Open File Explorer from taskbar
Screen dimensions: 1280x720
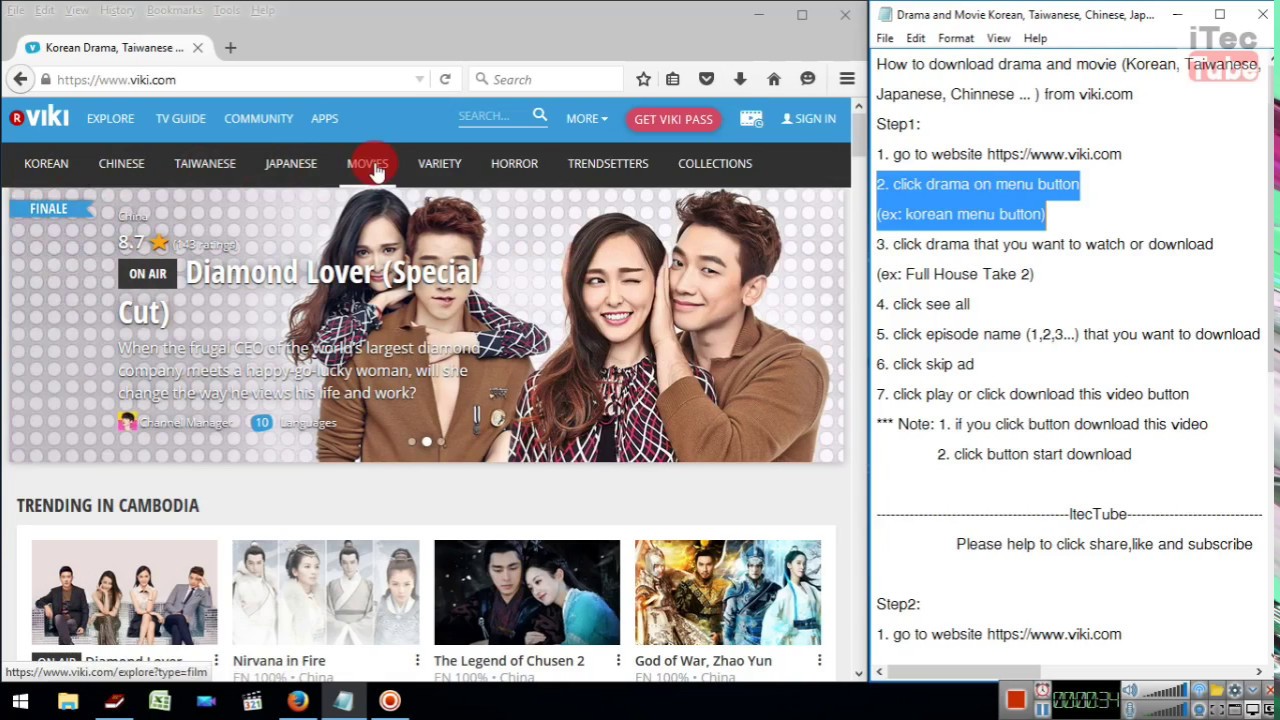[68, 701]
